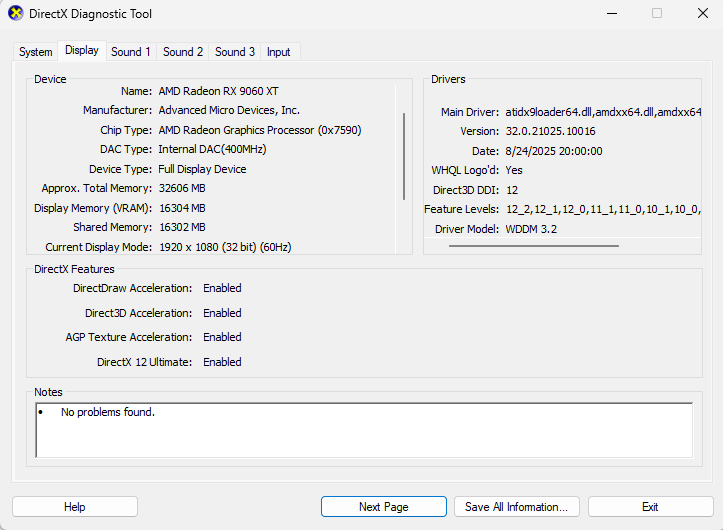Click the Next Page button
723x530 pixels.
point(384,507)
